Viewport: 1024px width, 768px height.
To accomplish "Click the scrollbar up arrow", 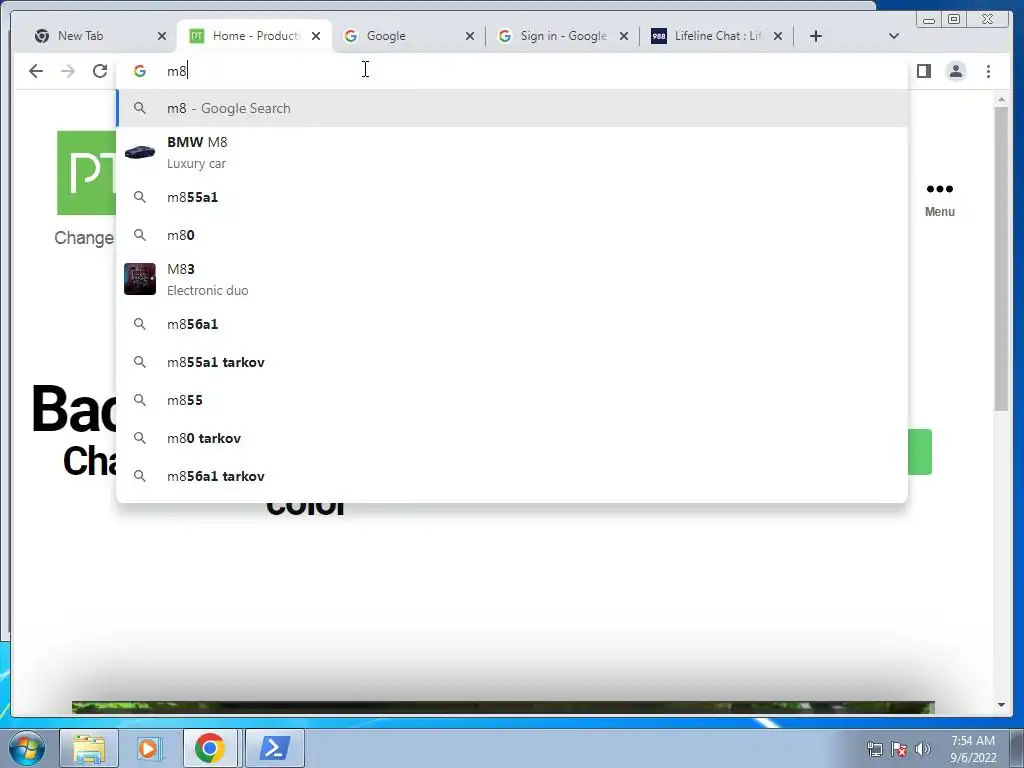I will click(x=1001, y=99).
